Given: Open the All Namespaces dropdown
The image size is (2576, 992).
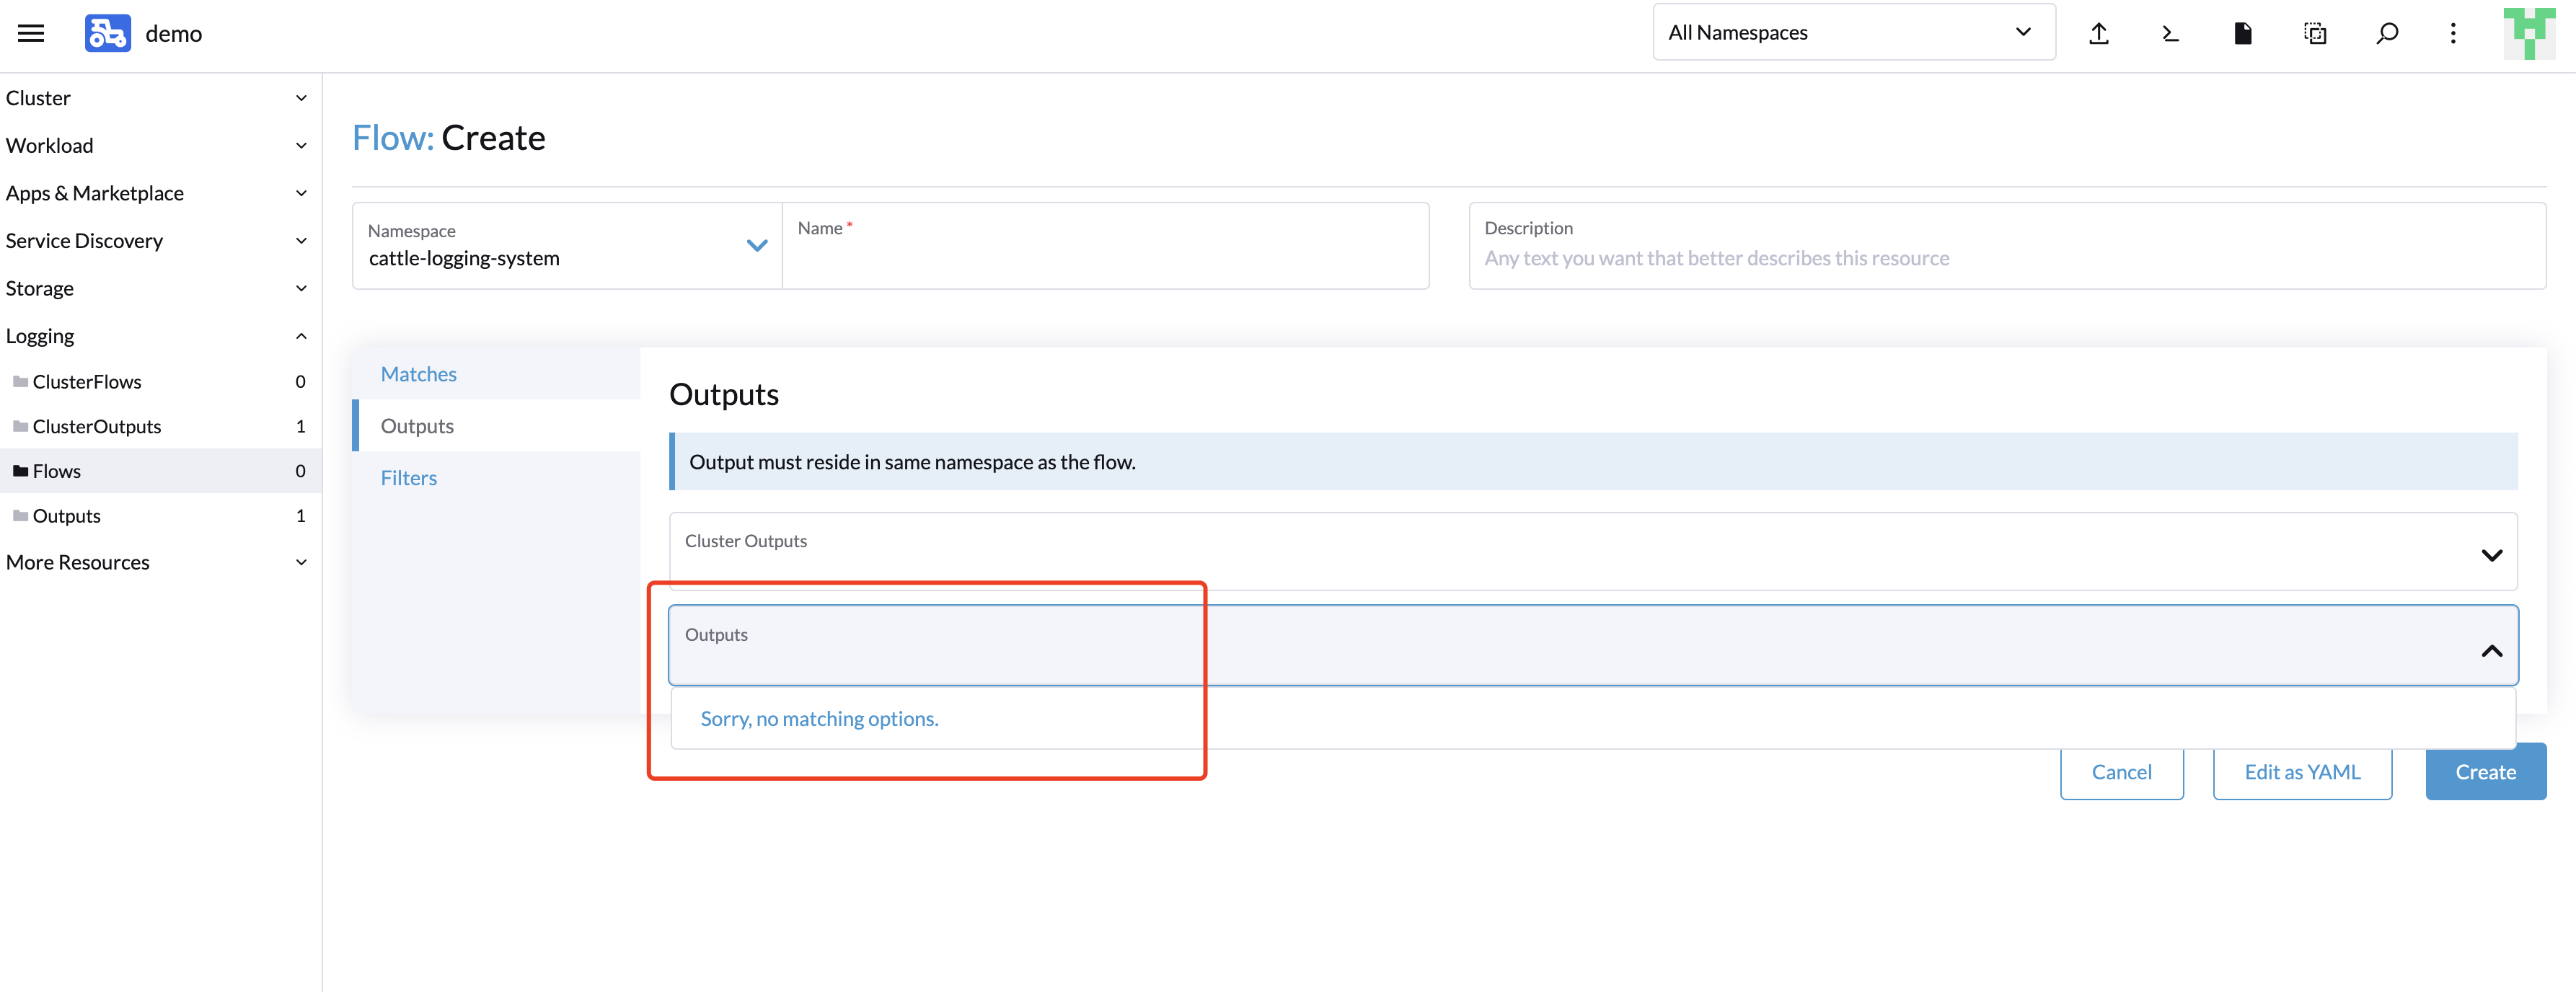Looking at the screenshot, I should coord(1853,31).
